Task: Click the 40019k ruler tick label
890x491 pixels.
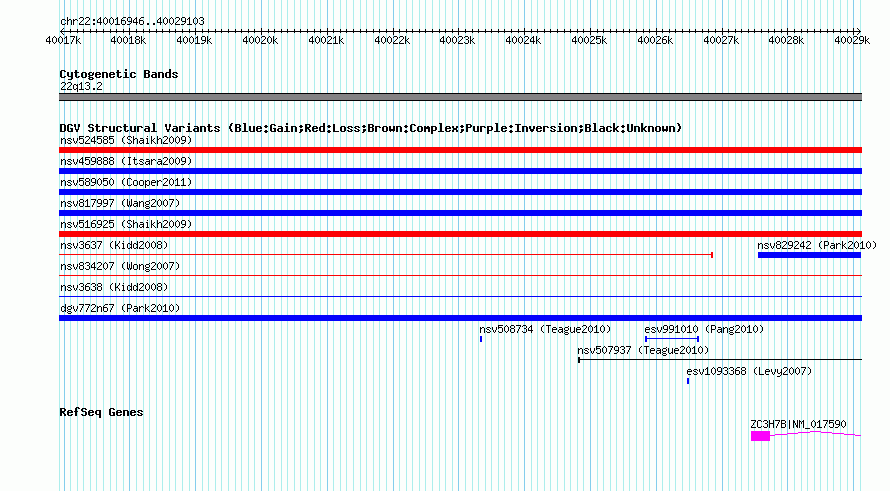Action: (x=194, y=40)
